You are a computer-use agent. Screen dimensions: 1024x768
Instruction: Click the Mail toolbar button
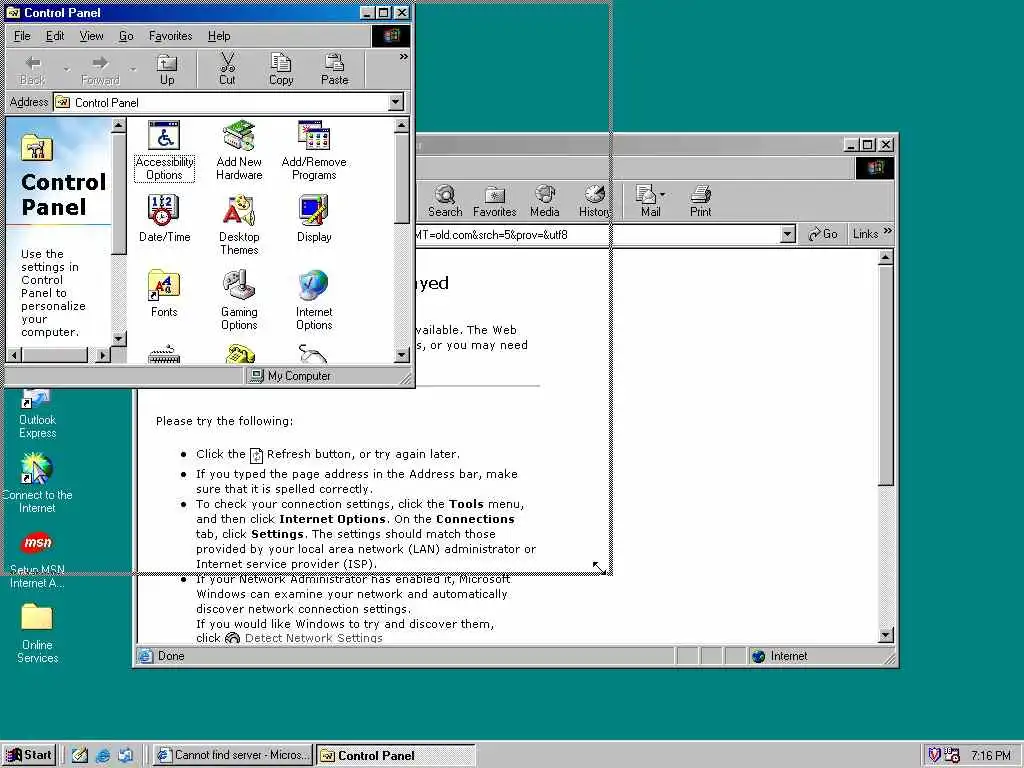coord(648,201)
